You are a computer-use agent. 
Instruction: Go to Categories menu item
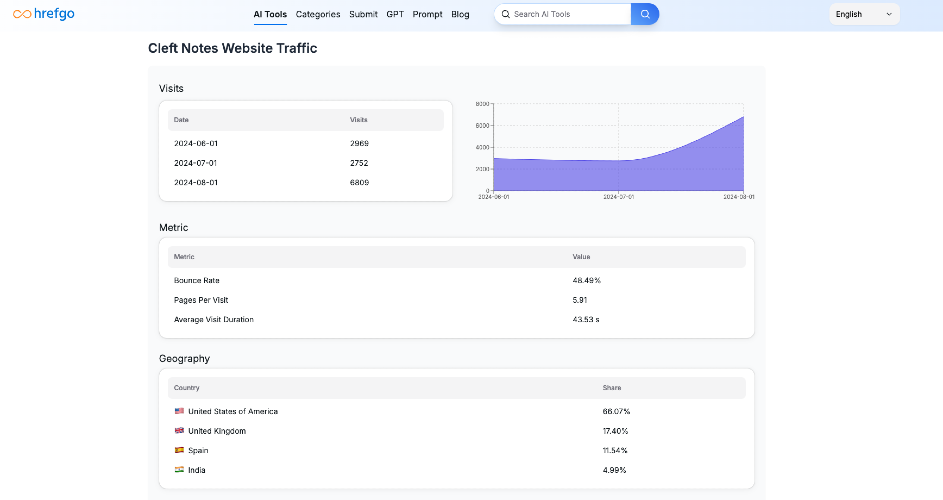coord(318,14)
